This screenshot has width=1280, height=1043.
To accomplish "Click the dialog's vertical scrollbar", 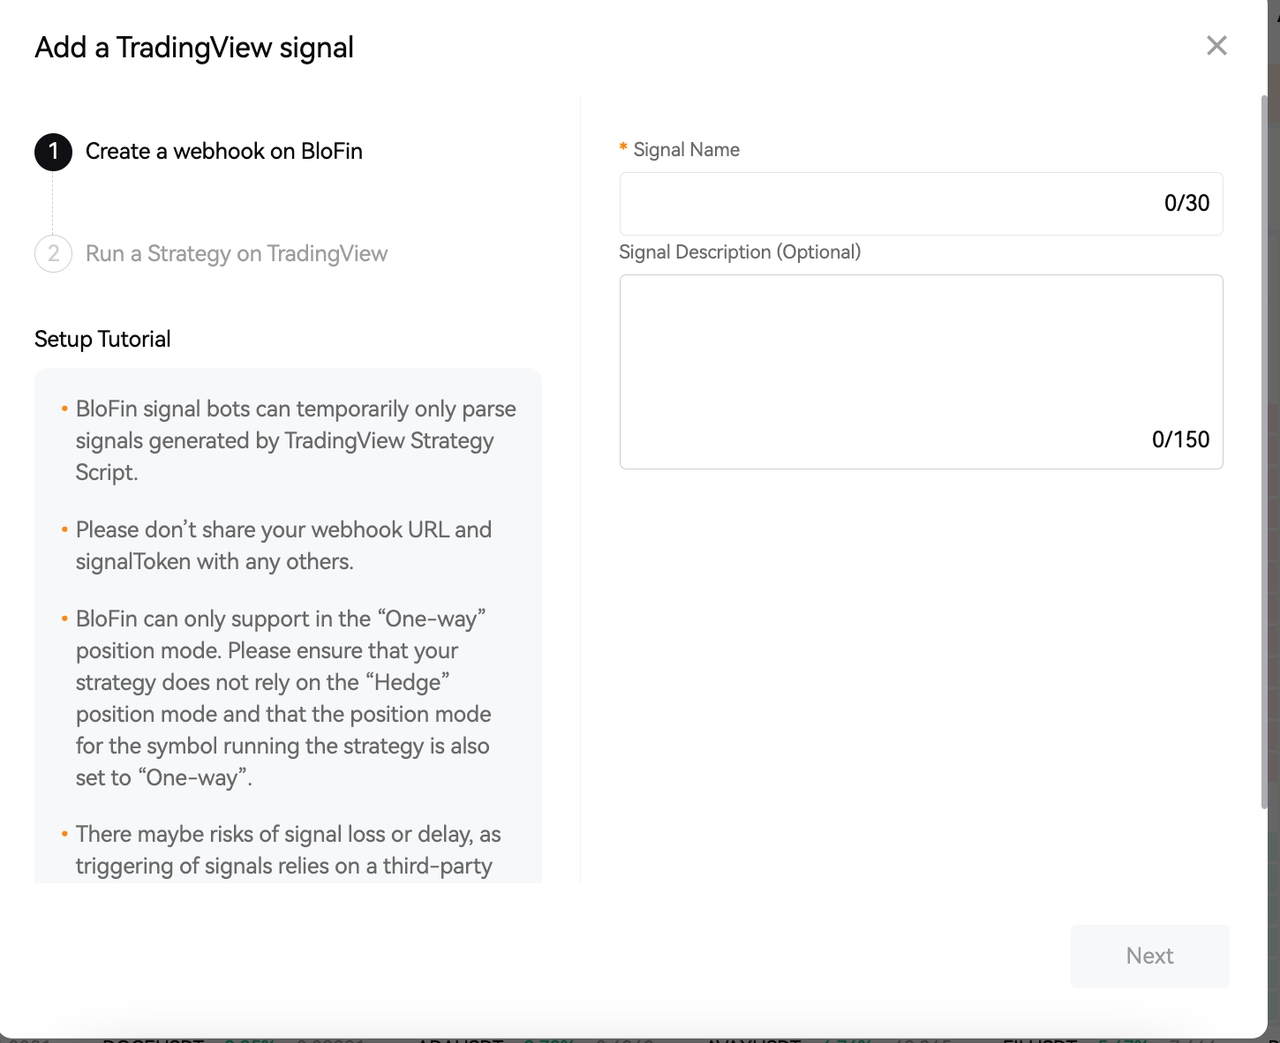I will click(x=1264, y=450).
